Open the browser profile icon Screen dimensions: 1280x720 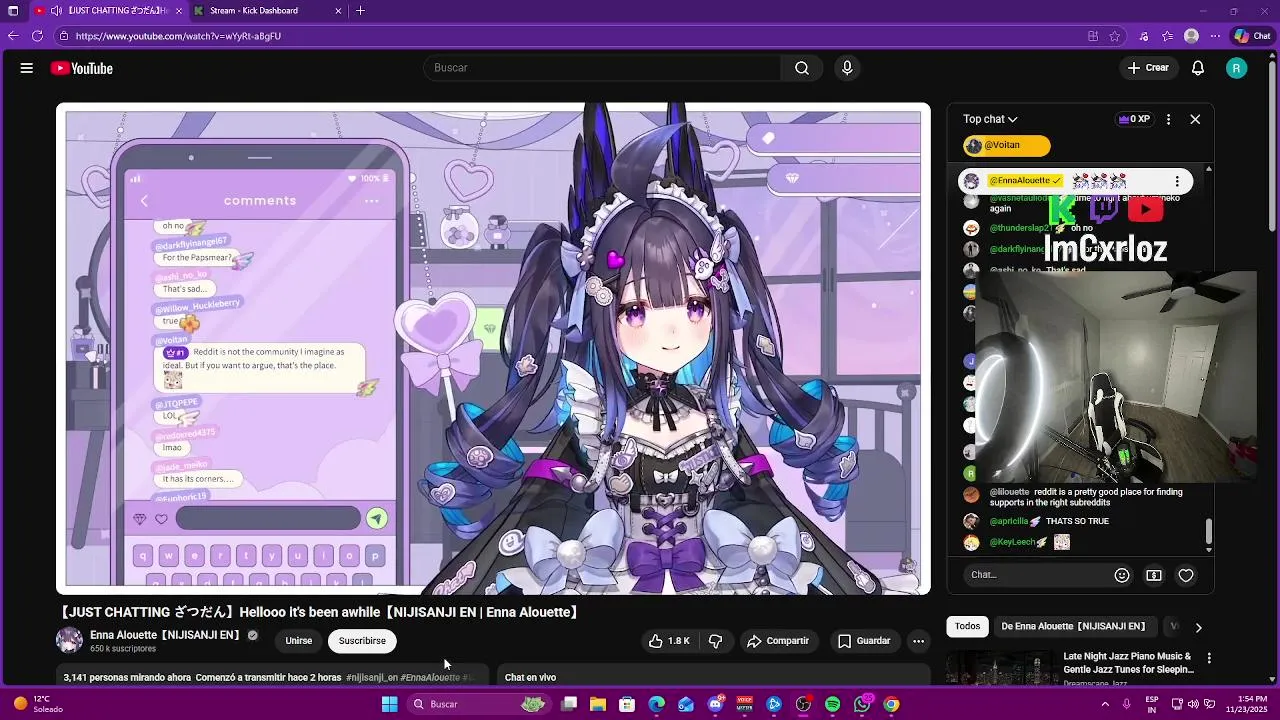(x=1191, y=36)
